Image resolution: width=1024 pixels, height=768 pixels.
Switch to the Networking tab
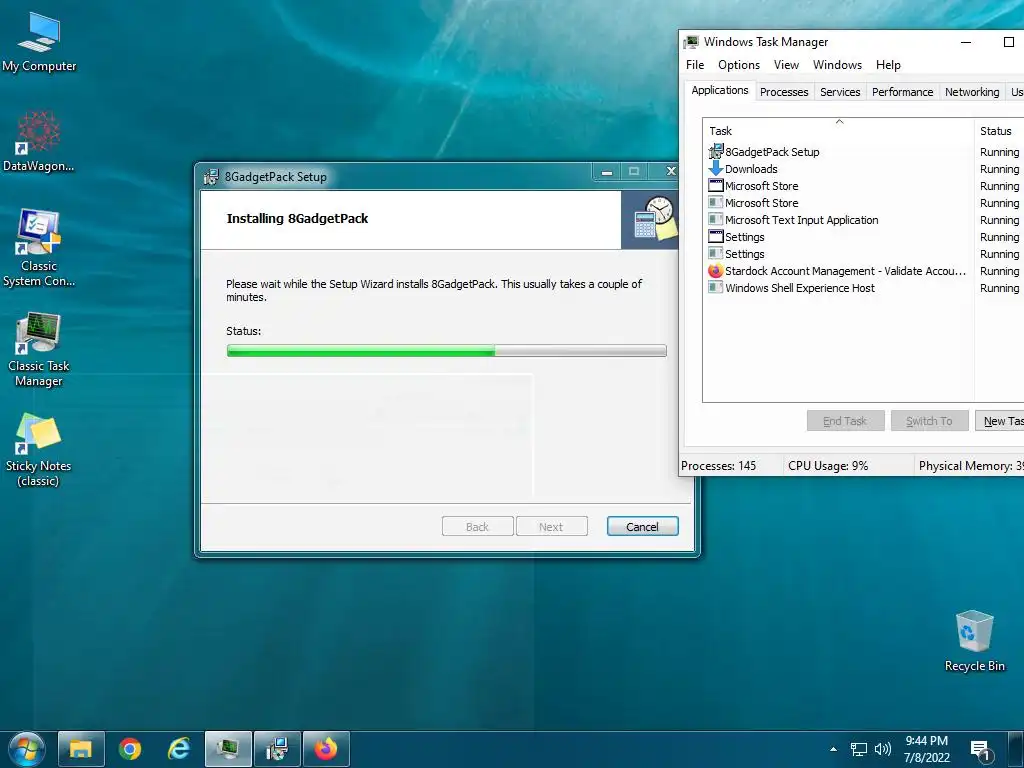[972, 92]
